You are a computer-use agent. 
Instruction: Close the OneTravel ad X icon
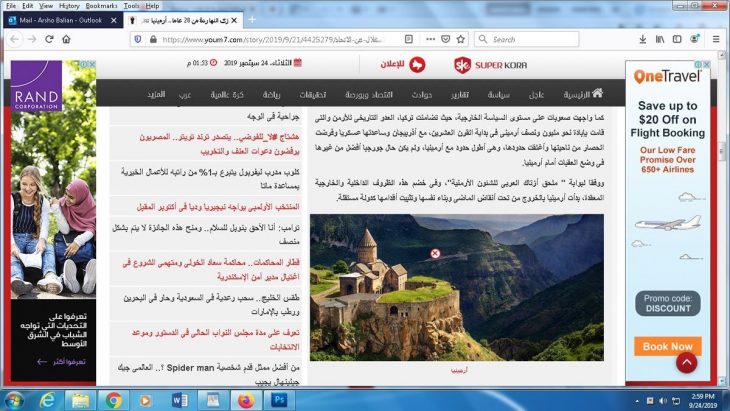tap(706, 65)
